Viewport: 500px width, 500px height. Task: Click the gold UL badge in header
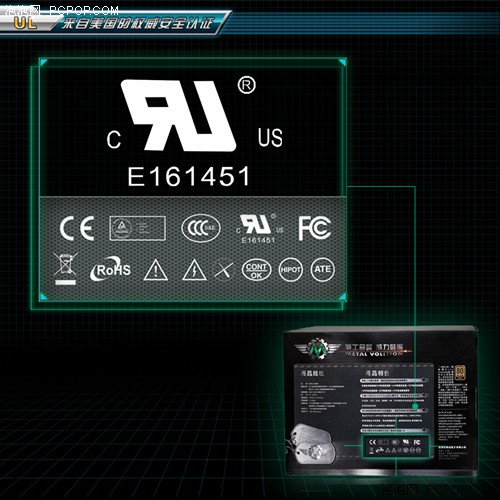[25, 23]
